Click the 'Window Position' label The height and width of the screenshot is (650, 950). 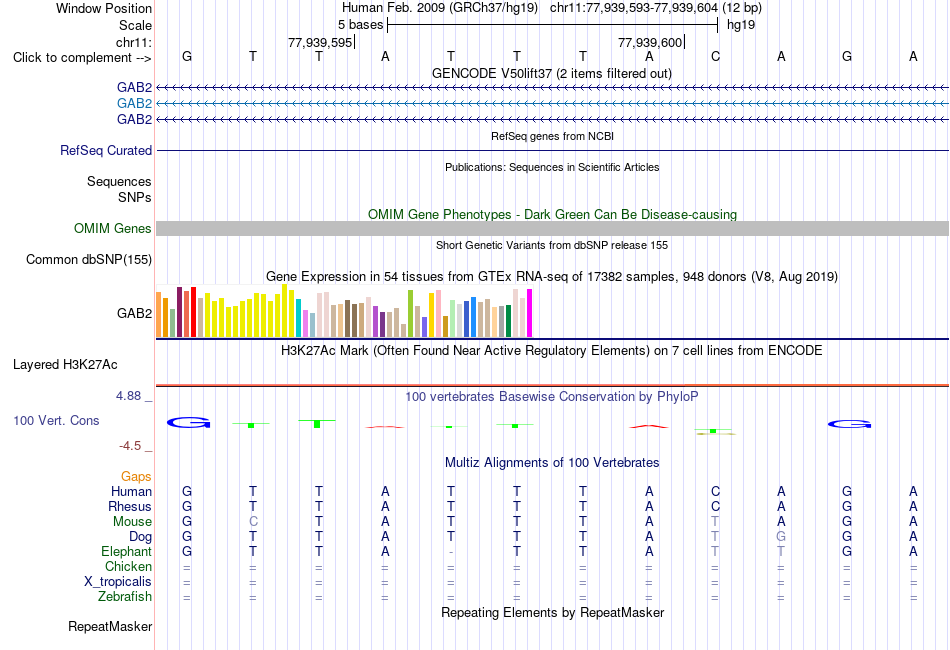[x=104, y=8]
